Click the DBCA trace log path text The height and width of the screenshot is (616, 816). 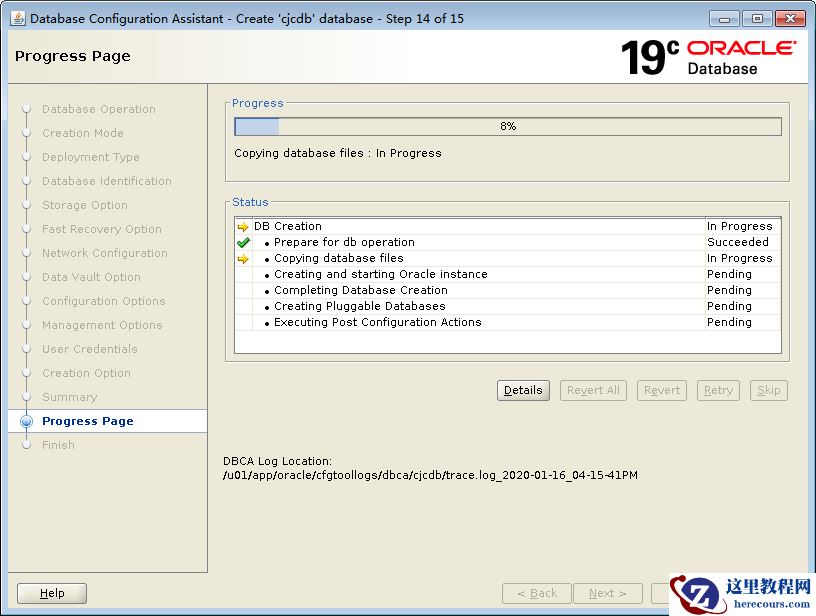(430, 475)
